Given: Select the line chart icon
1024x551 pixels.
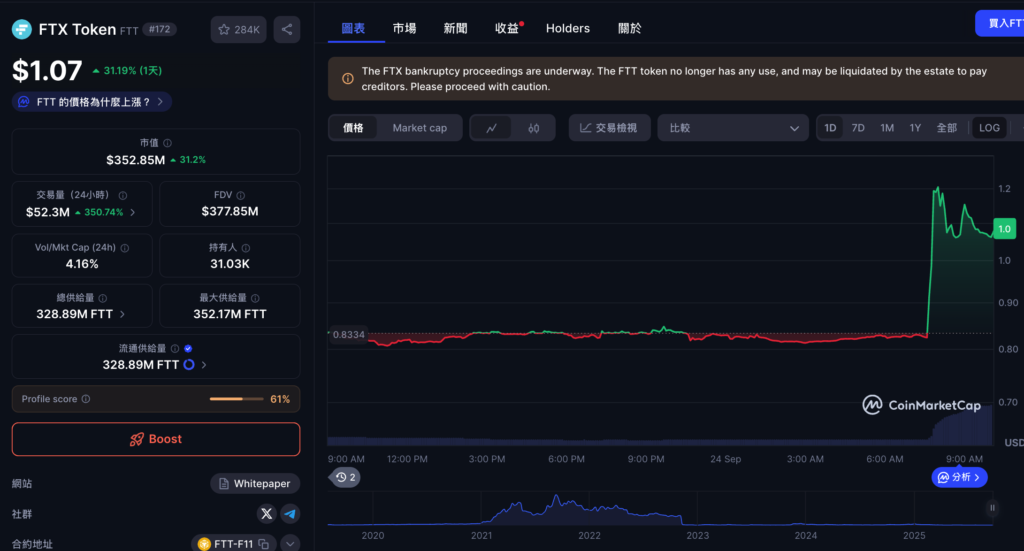Looking at the screenshot, I should tap(491, 128).
